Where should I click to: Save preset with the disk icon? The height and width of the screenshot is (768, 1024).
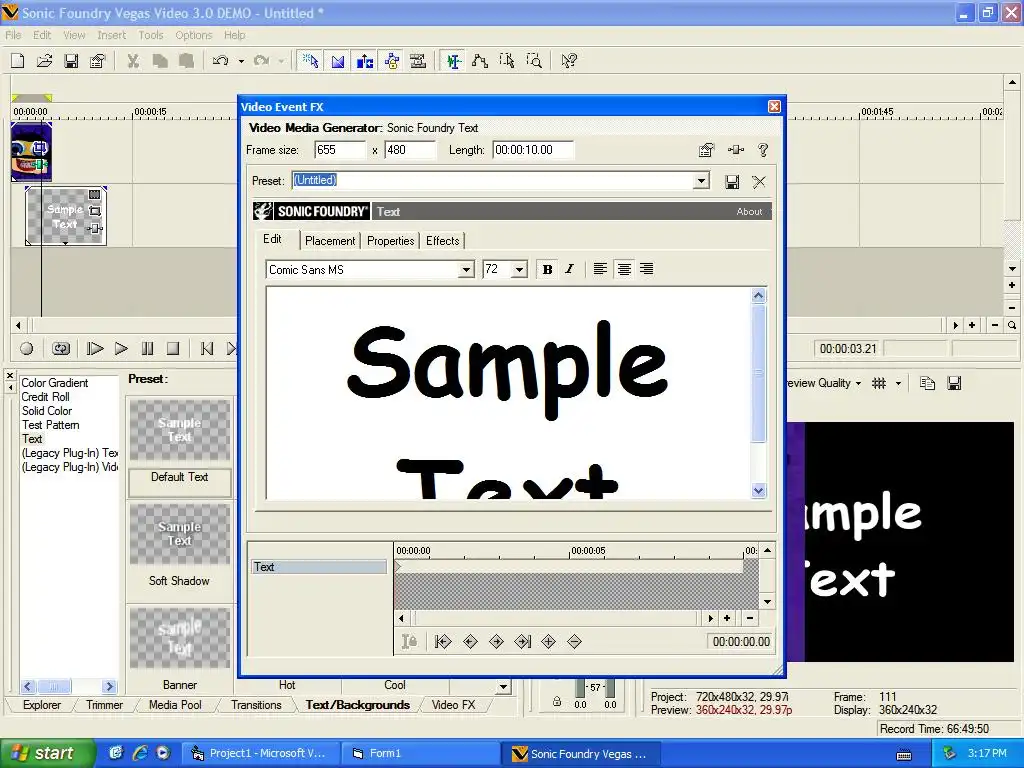[732, 182]
